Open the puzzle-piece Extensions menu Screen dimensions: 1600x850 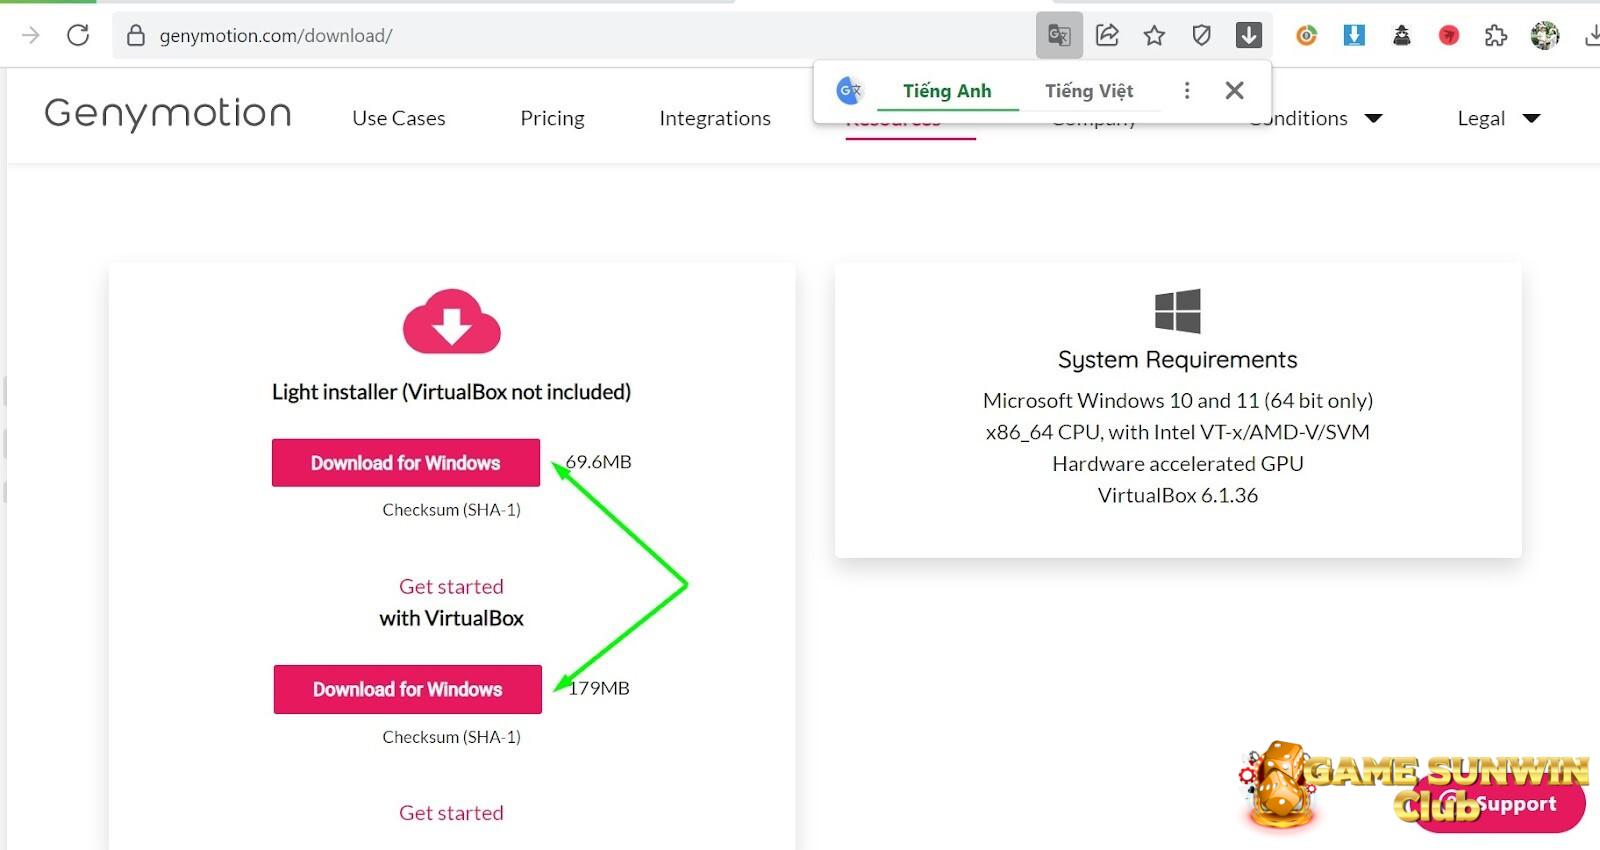click(1496, 36)
